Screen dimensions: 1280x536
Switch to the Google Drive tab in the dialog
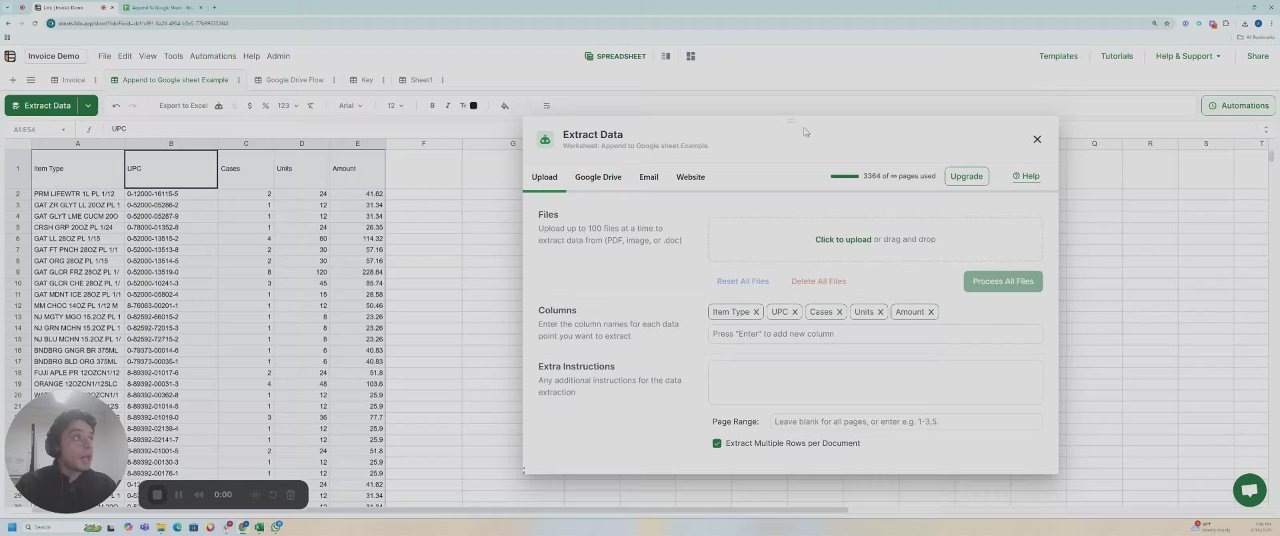[x=598, y=177]
